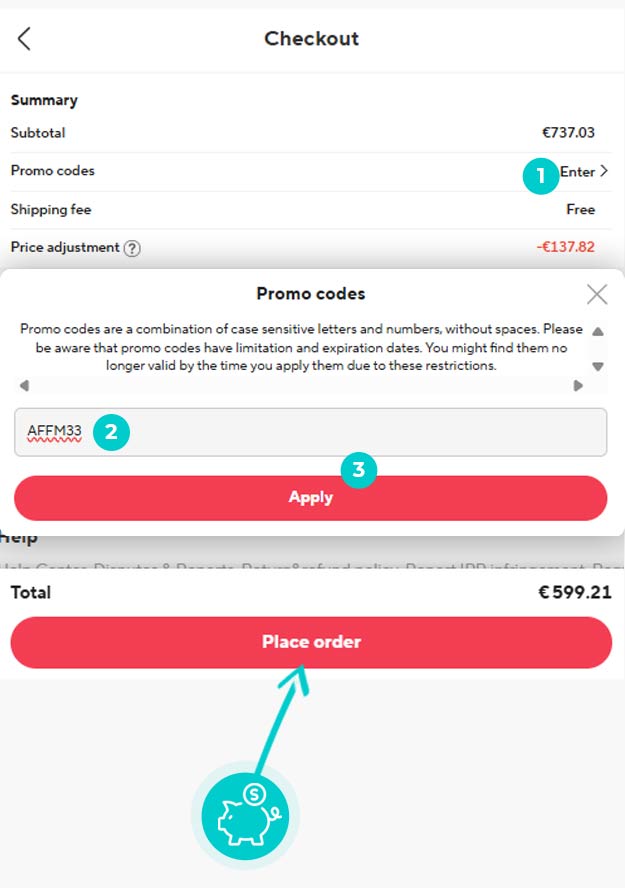Close the Promo codes dialog

click(597, 294)
